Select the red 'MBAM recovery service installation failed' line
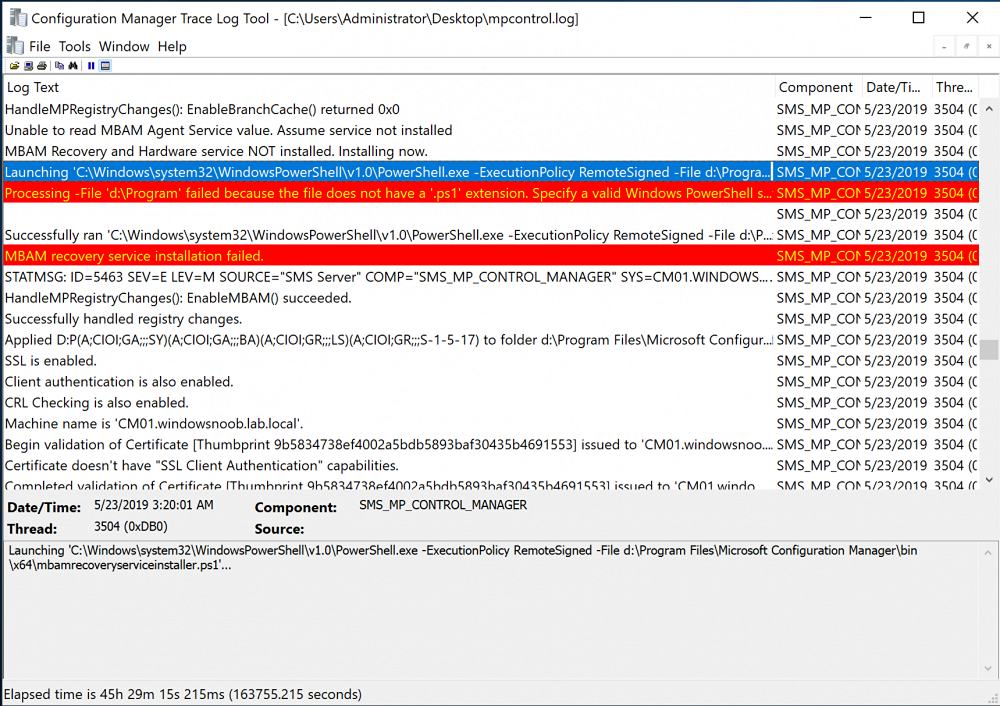This screenshot has height=706, width=1000. 491,256
